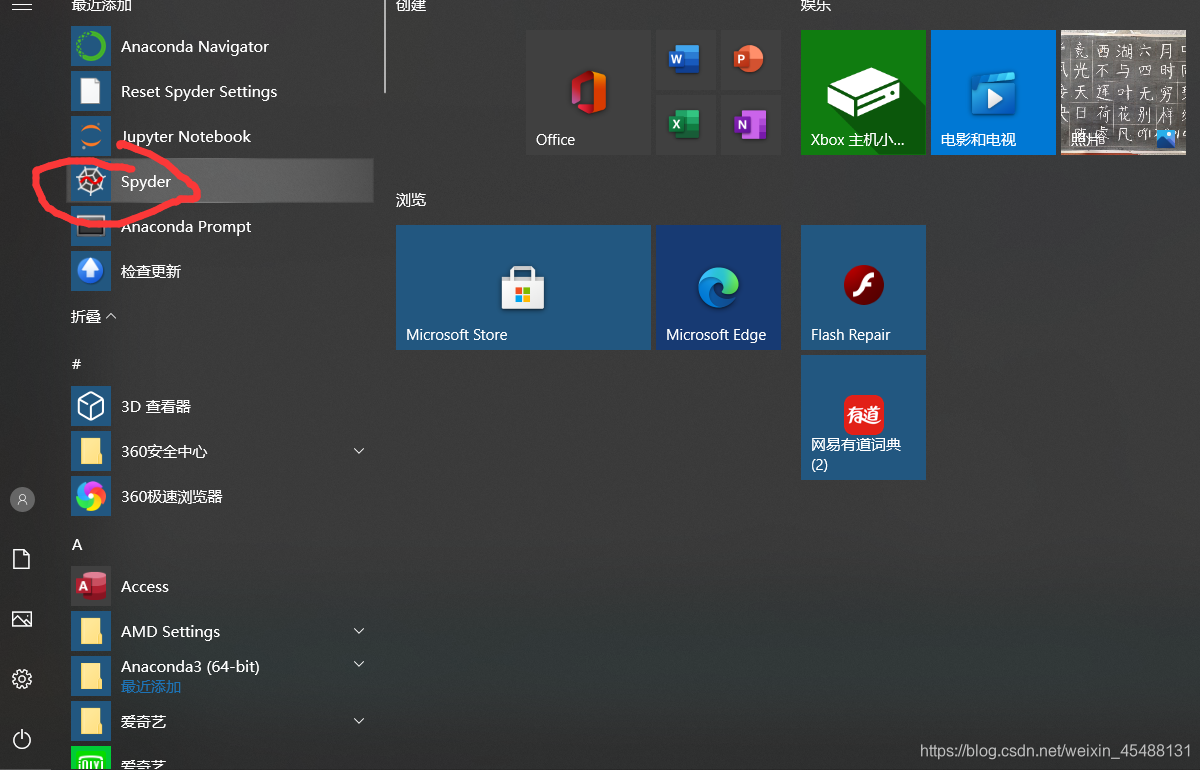Open Access app icon
Image resolution: width=1200 pixels, height=770 pixels.
pos(90,586)
